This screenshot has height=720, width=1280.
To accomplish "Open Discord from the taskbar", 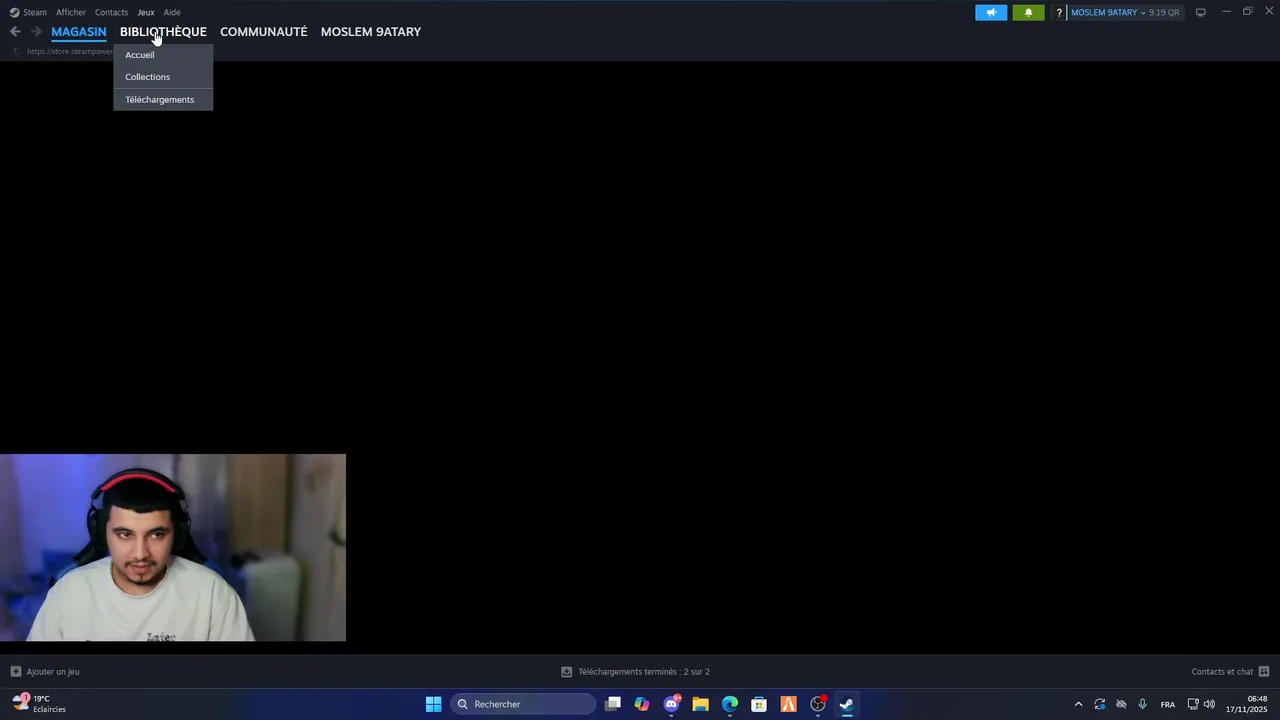I will 671,704.
